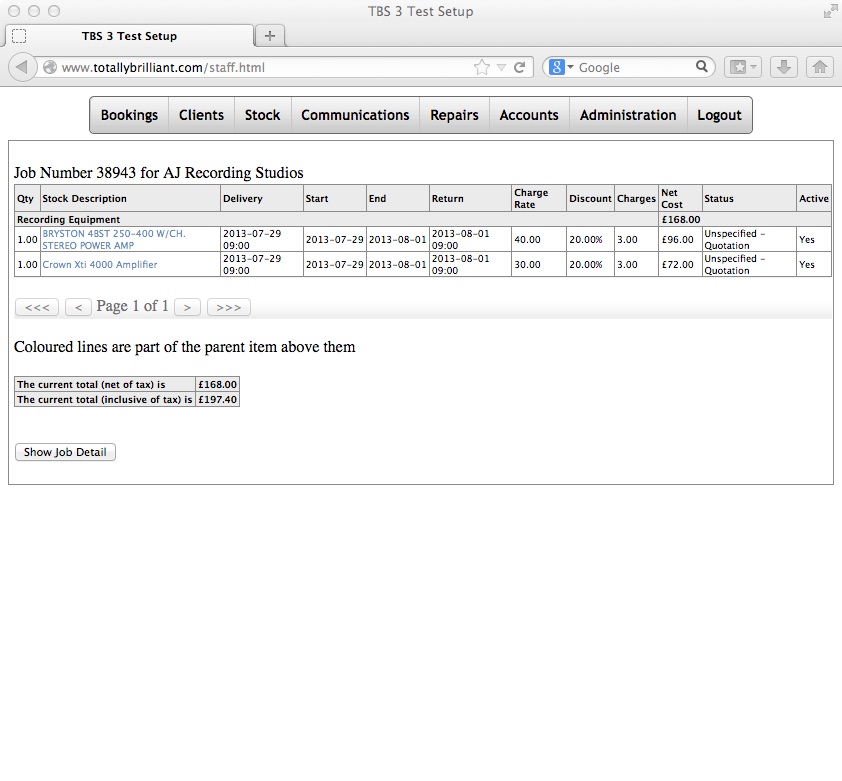The image size is (842, 781).
Task: Click the Show Job Detail button
Action: click(x=65, y=452)
